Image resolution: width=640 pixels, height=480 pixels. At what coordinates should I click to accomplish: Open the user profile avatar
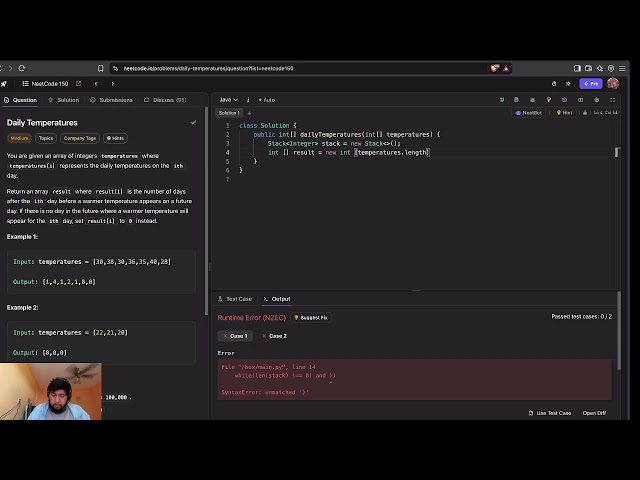point(613,83)
